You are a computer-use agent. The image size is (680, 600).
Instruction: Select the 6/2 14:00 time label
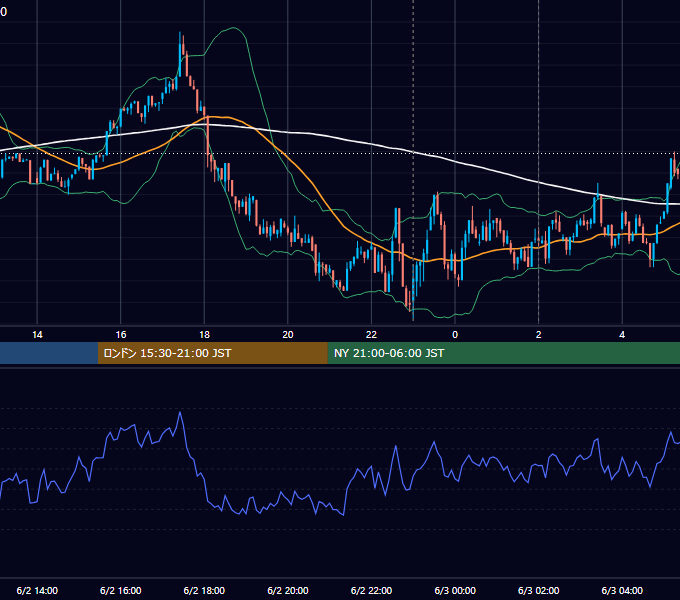37,590
